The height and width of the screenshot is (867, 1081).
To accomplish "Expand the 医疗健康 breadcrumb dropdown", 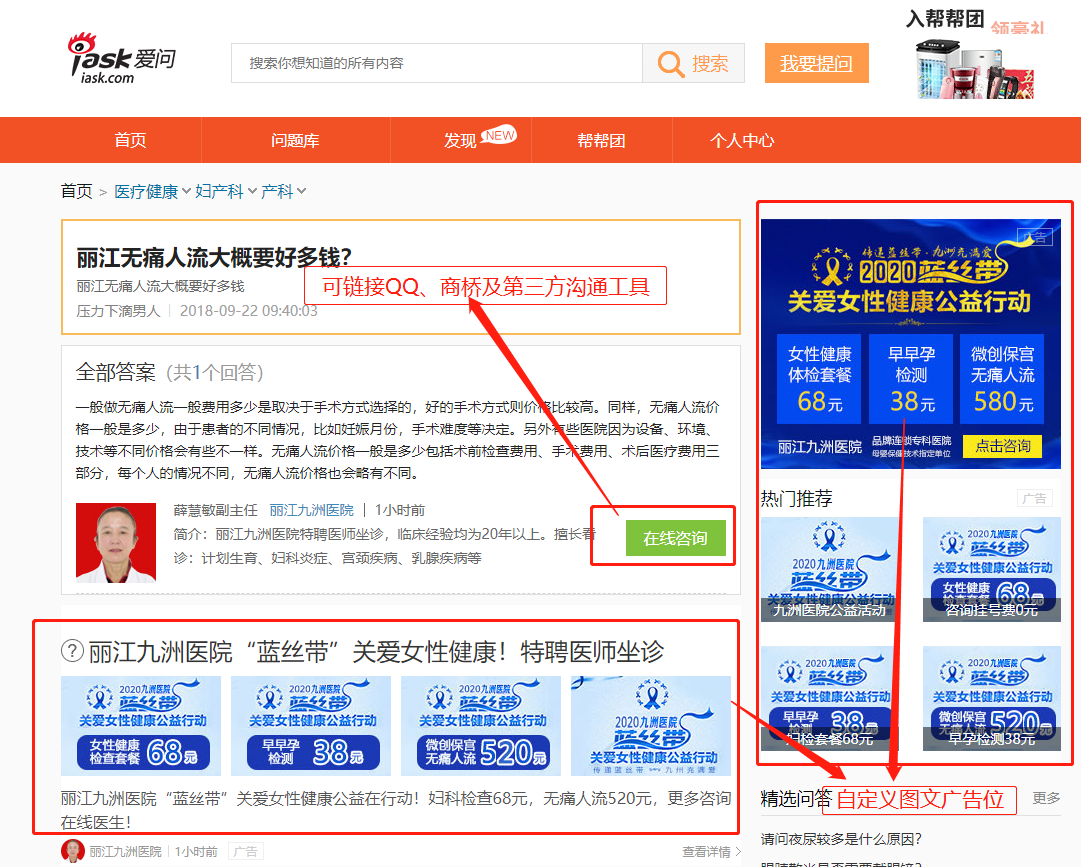I will tap(186, 191).
